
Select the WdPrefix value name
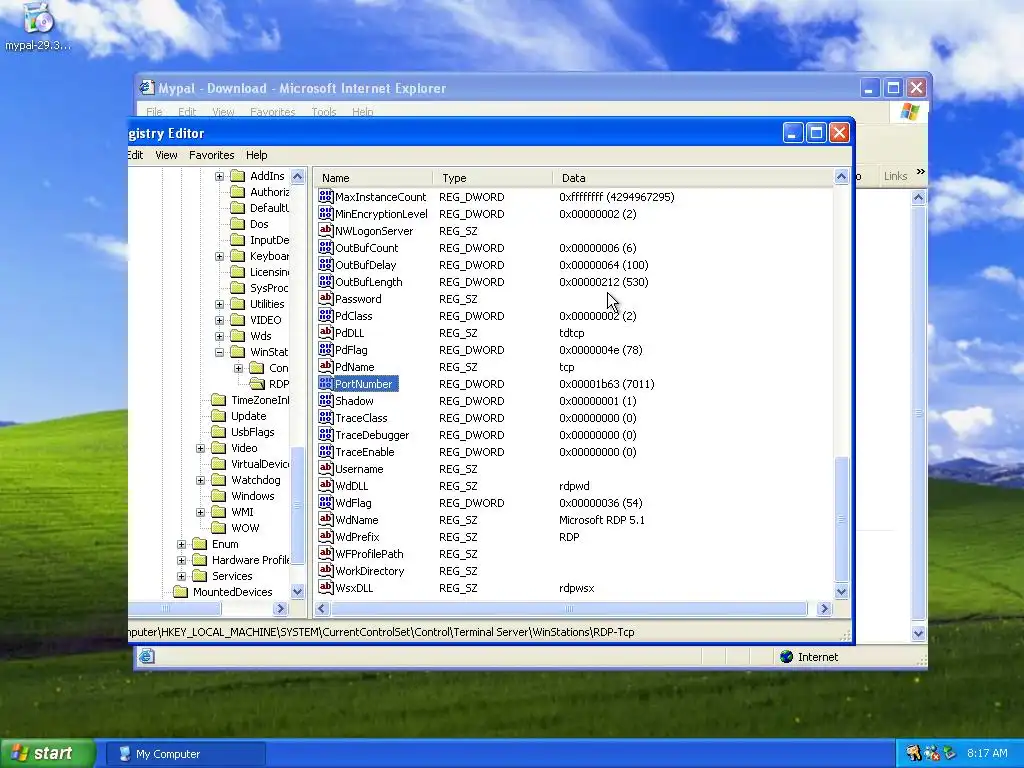pyautogui.click(x=357, y=537)
